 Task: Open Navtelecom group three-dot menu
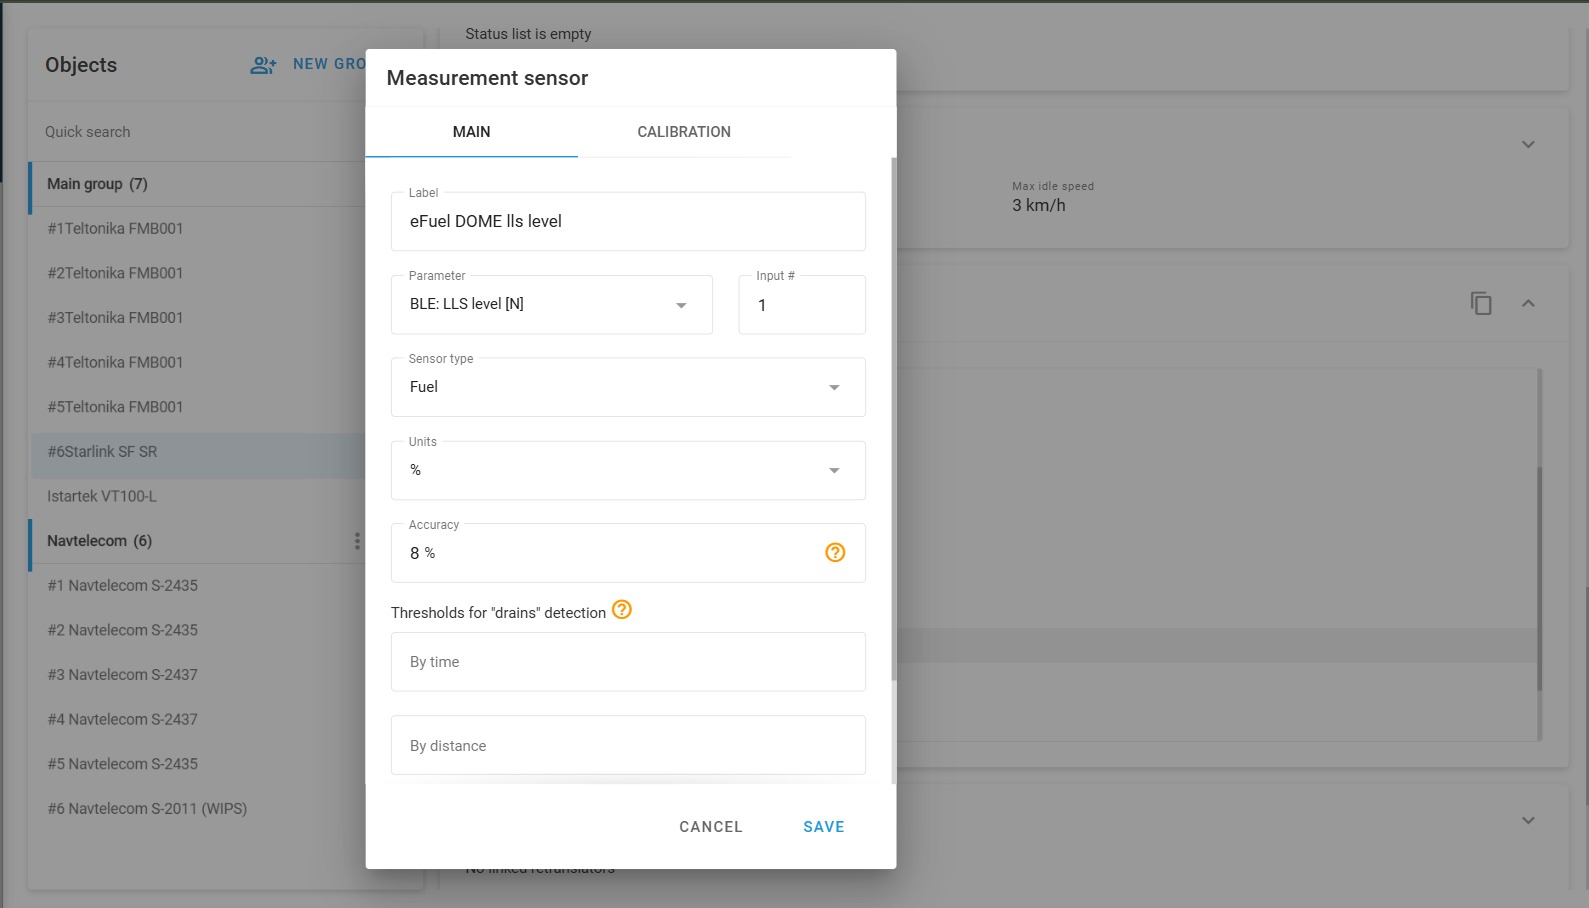pos(357,541)
